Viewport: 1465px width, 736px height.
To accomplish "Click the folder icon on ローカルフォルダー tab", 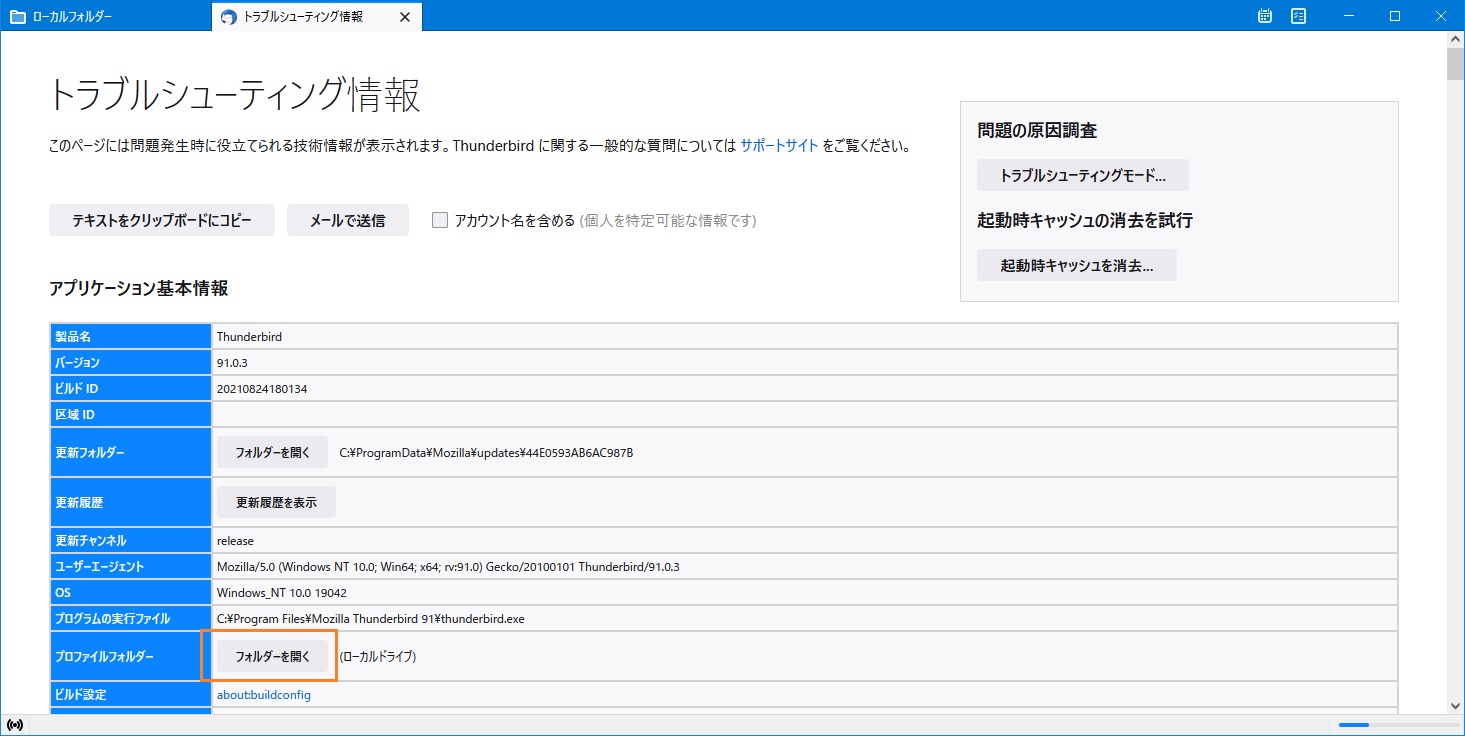I will 17,17.
